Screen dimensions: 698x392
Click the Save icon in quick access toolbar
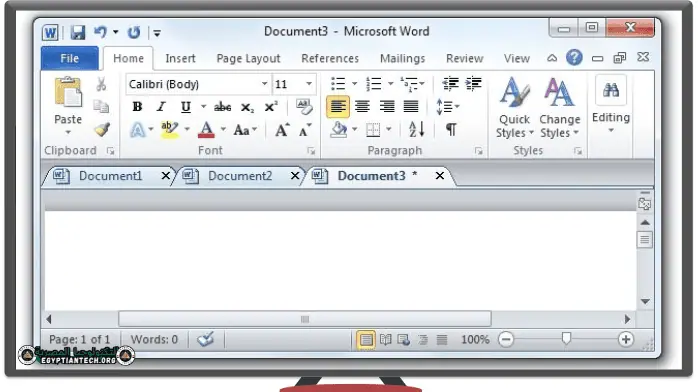[x=78, y=32]
